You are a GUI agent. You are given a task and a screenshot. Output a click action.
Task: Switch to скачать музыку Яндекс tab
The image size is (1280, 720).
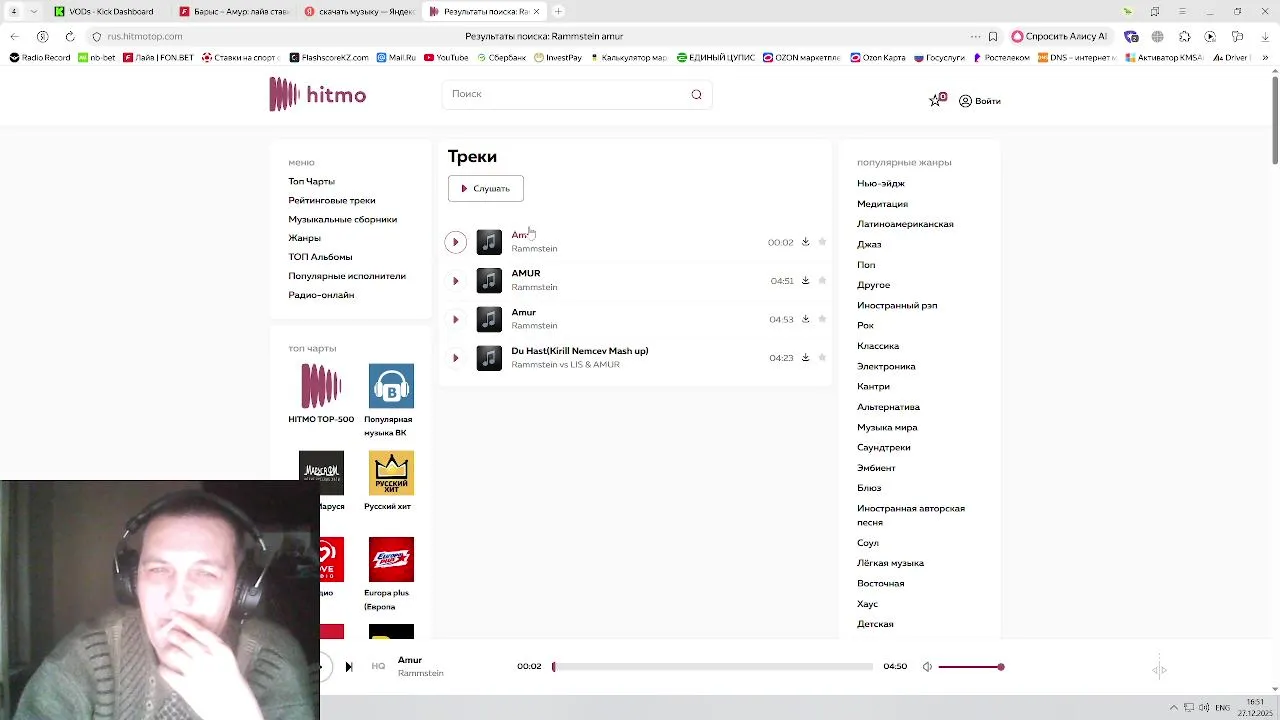coord(359,11)
